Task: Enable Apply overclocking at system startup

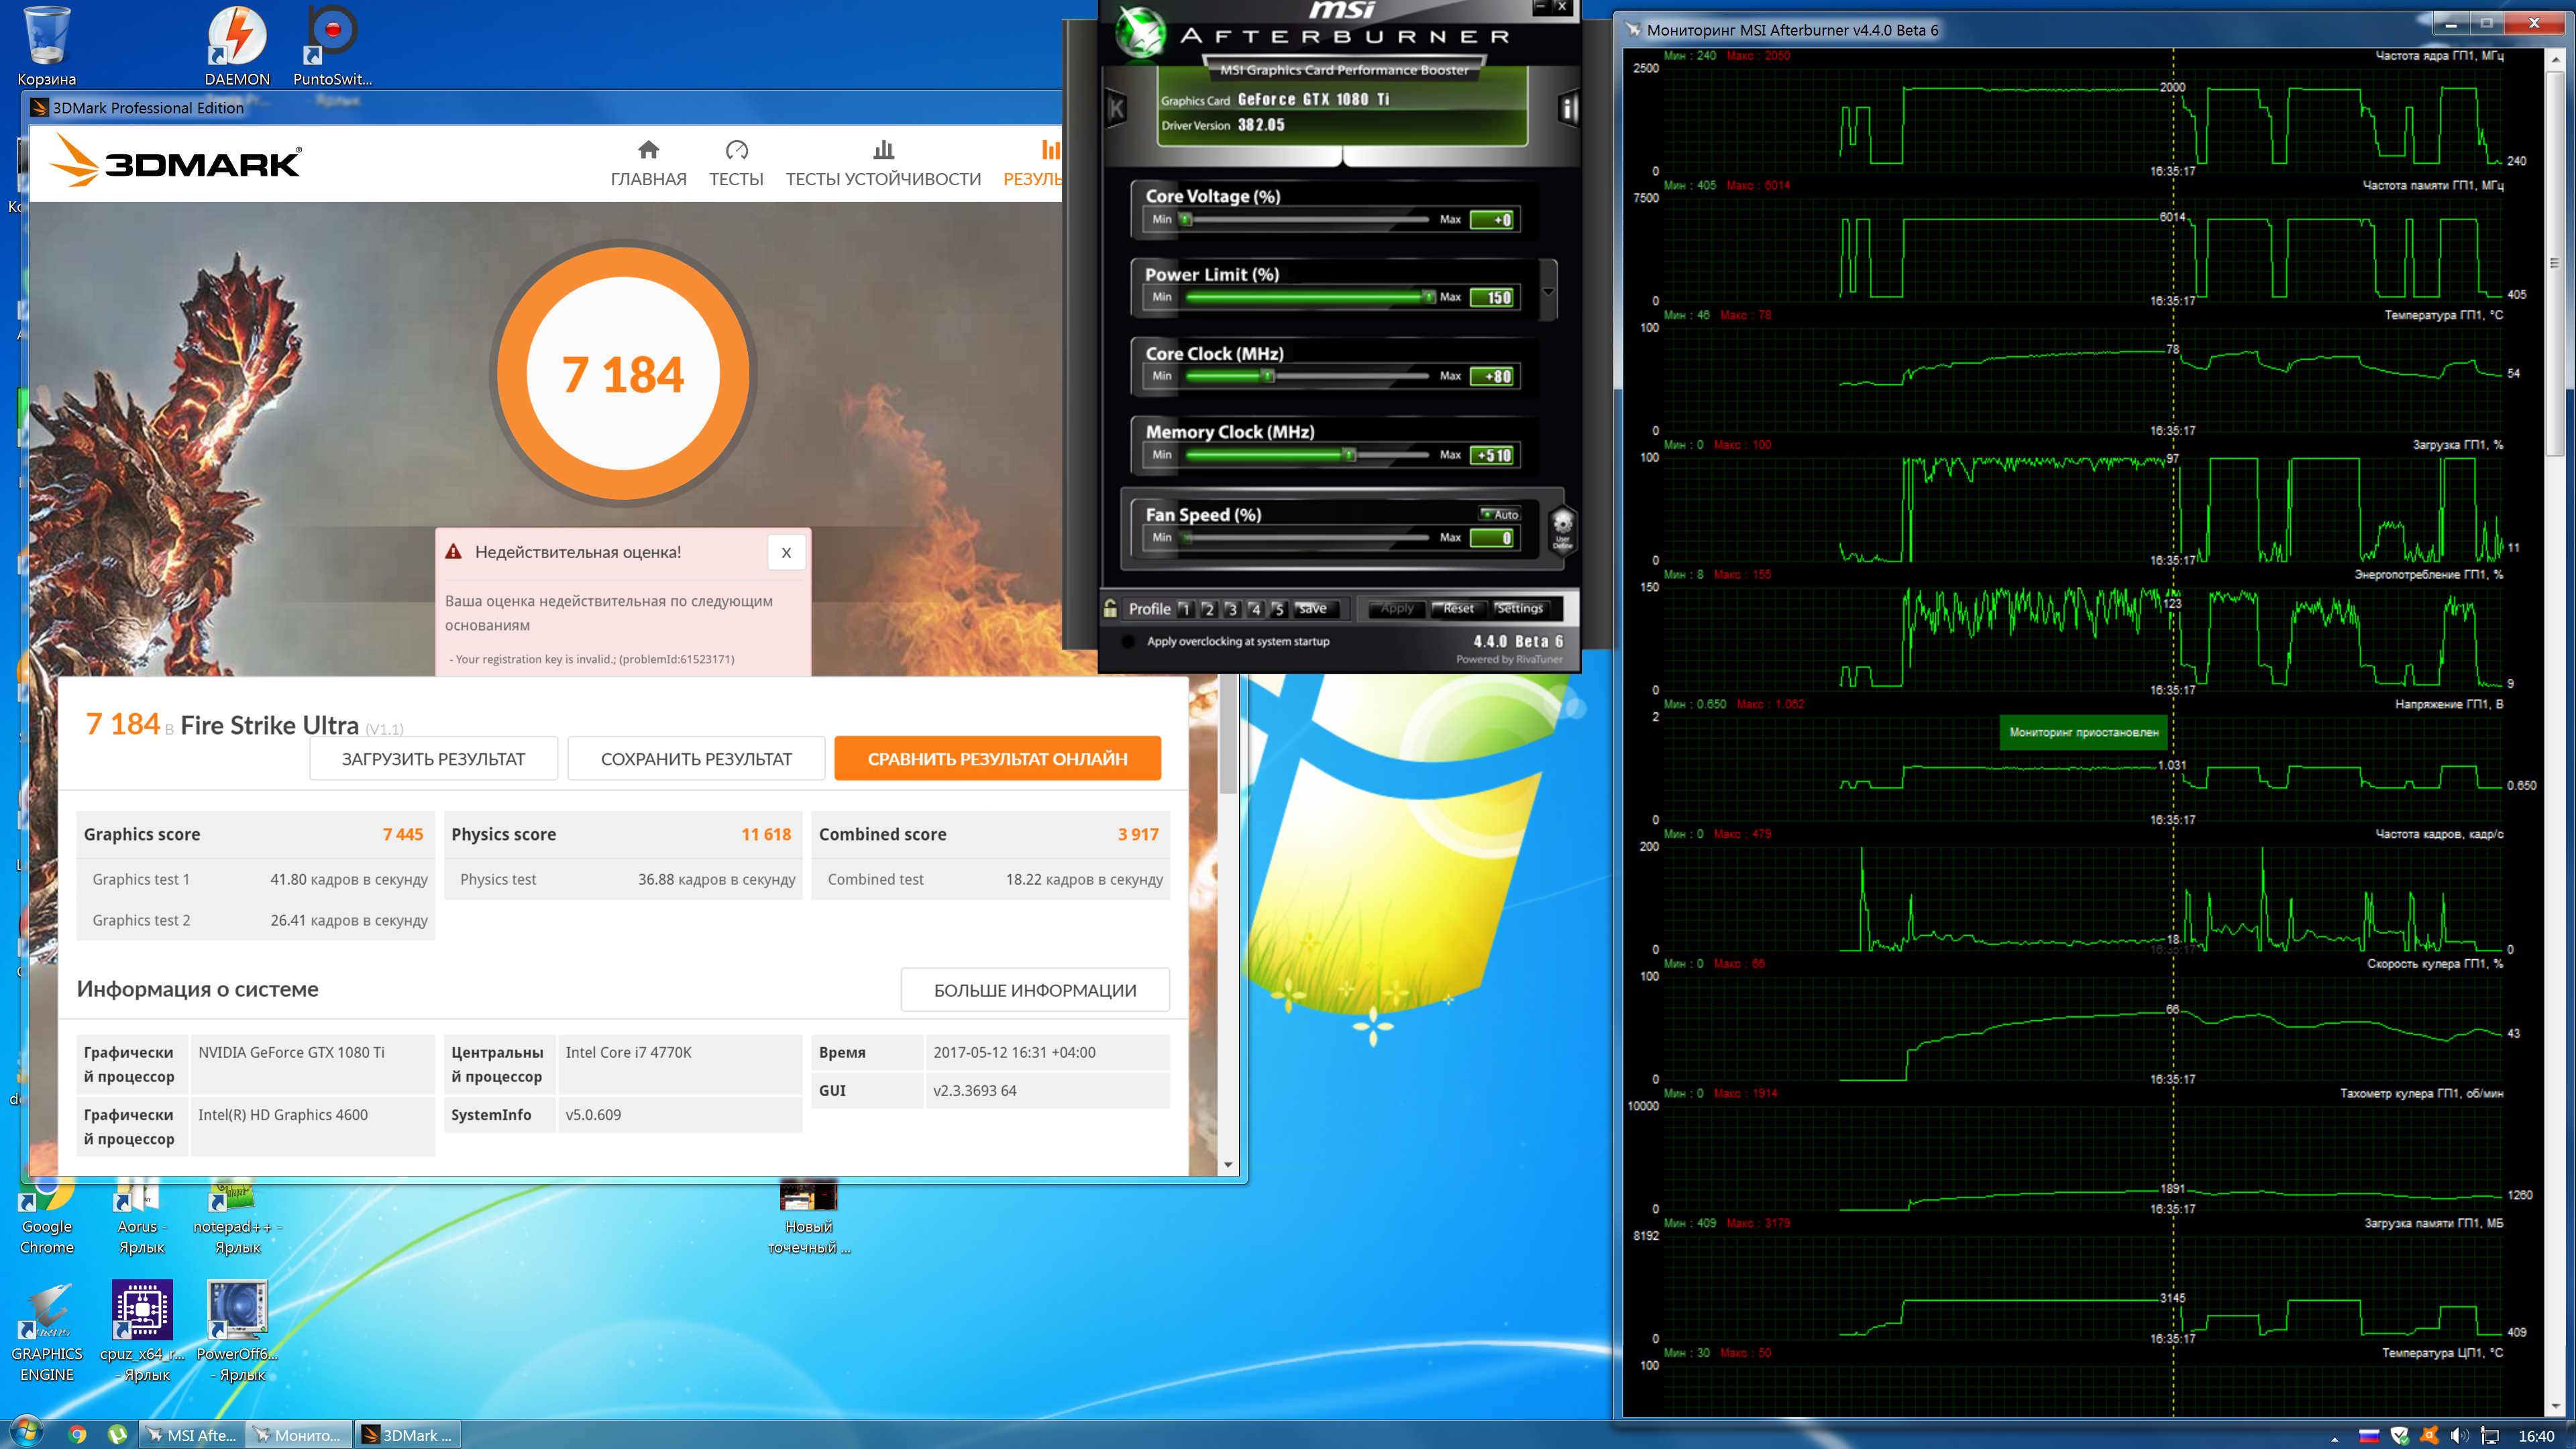Action: [1128, 641]
